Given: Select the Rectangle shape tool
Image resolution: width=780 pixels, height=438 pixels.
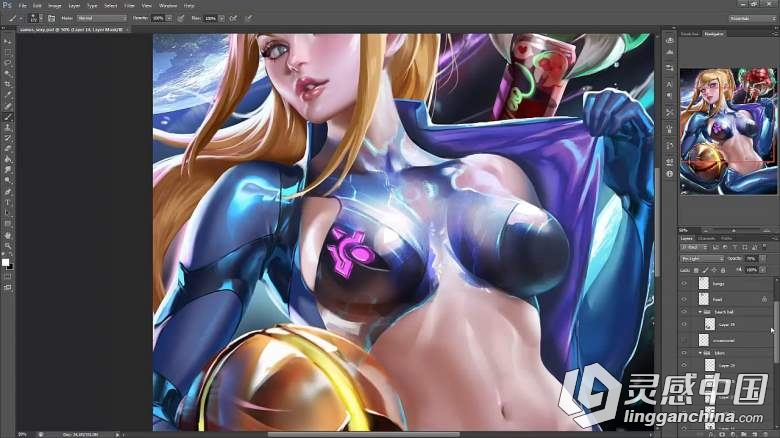Looking at the screenshot, I should coord(7,224).
